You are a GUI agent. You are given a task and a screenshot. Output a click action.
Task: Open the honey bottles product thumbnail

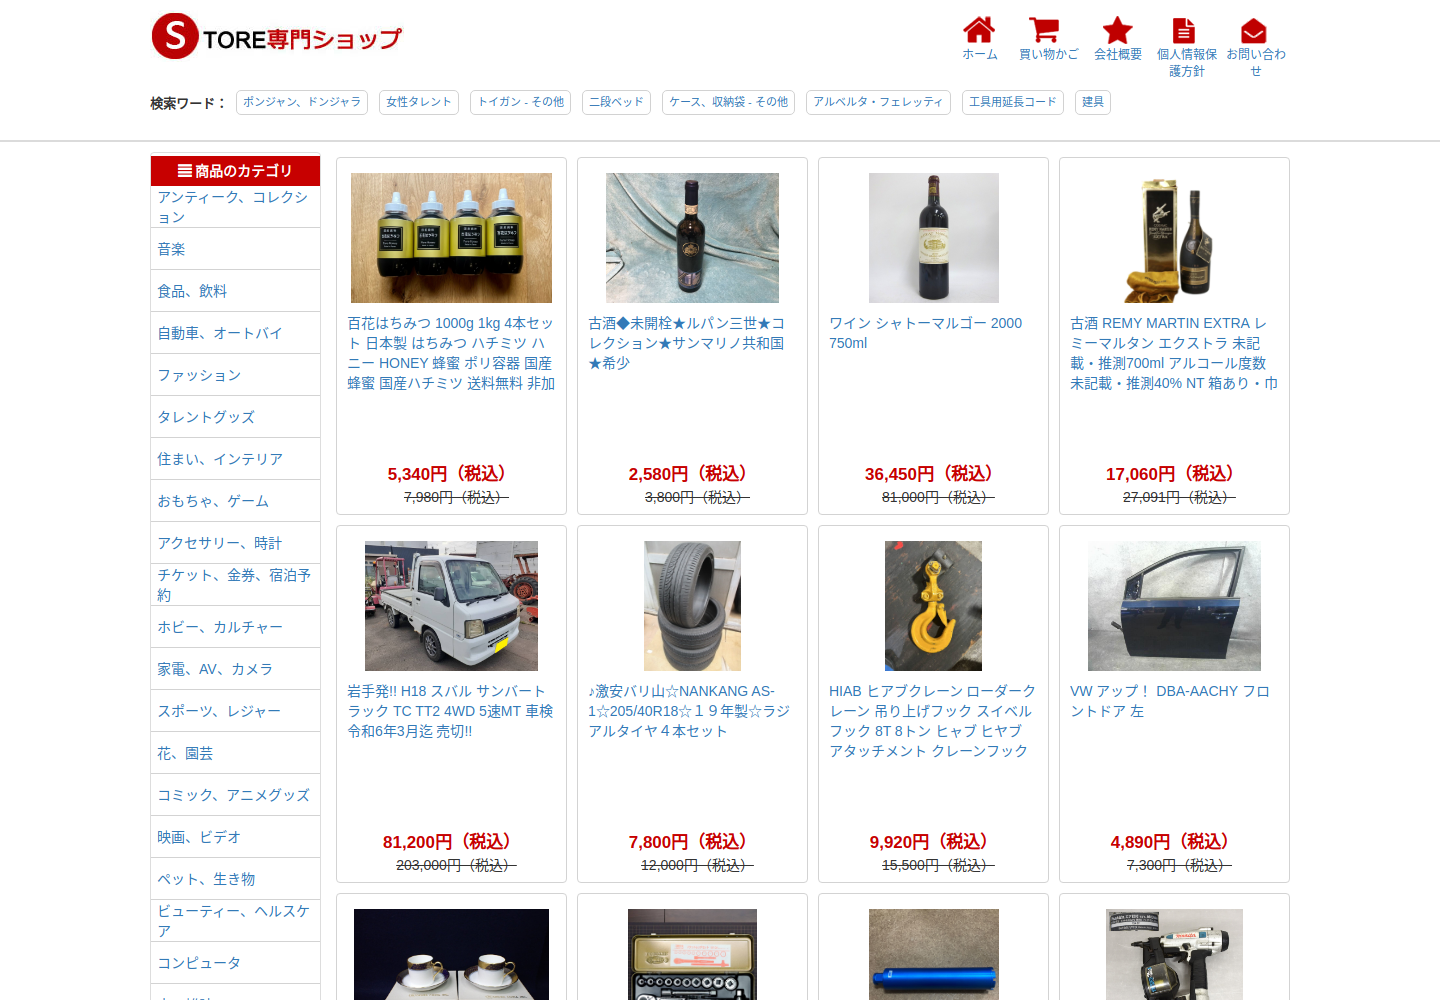pos(451,238)
